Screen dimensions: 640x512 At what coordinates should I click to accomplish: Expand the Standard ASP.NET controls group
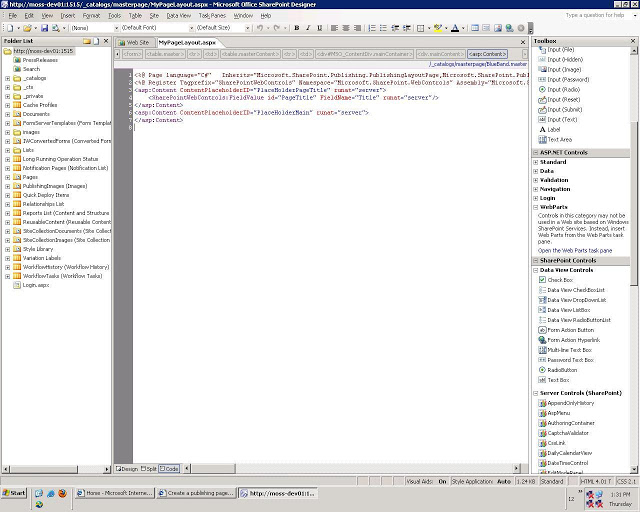[536, 162]
